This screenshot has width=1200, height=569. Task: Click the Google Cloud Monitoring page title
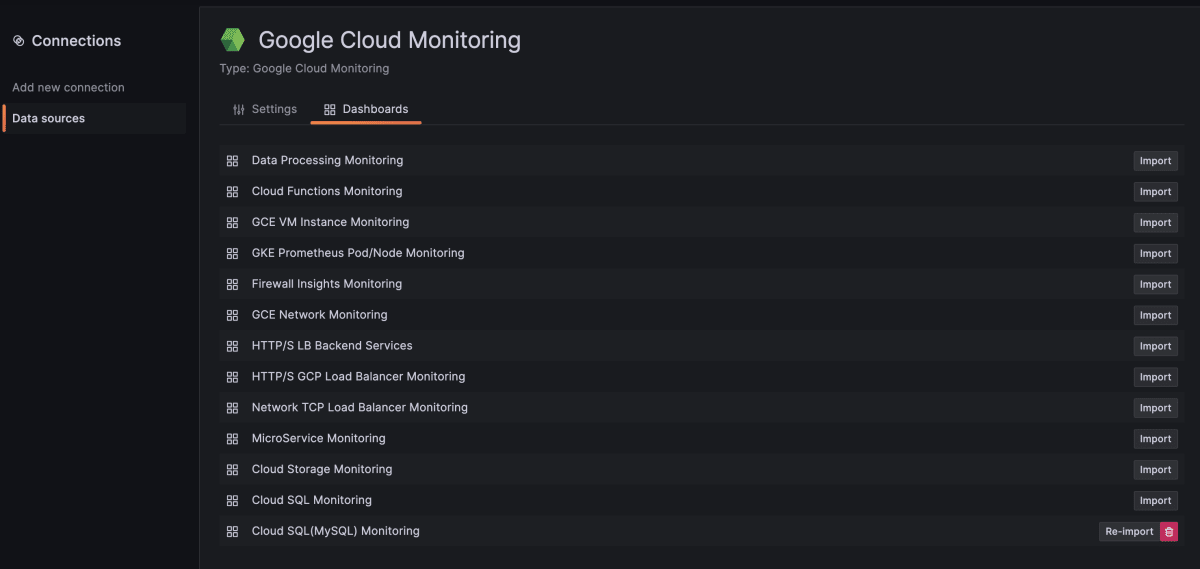point(389,40)
